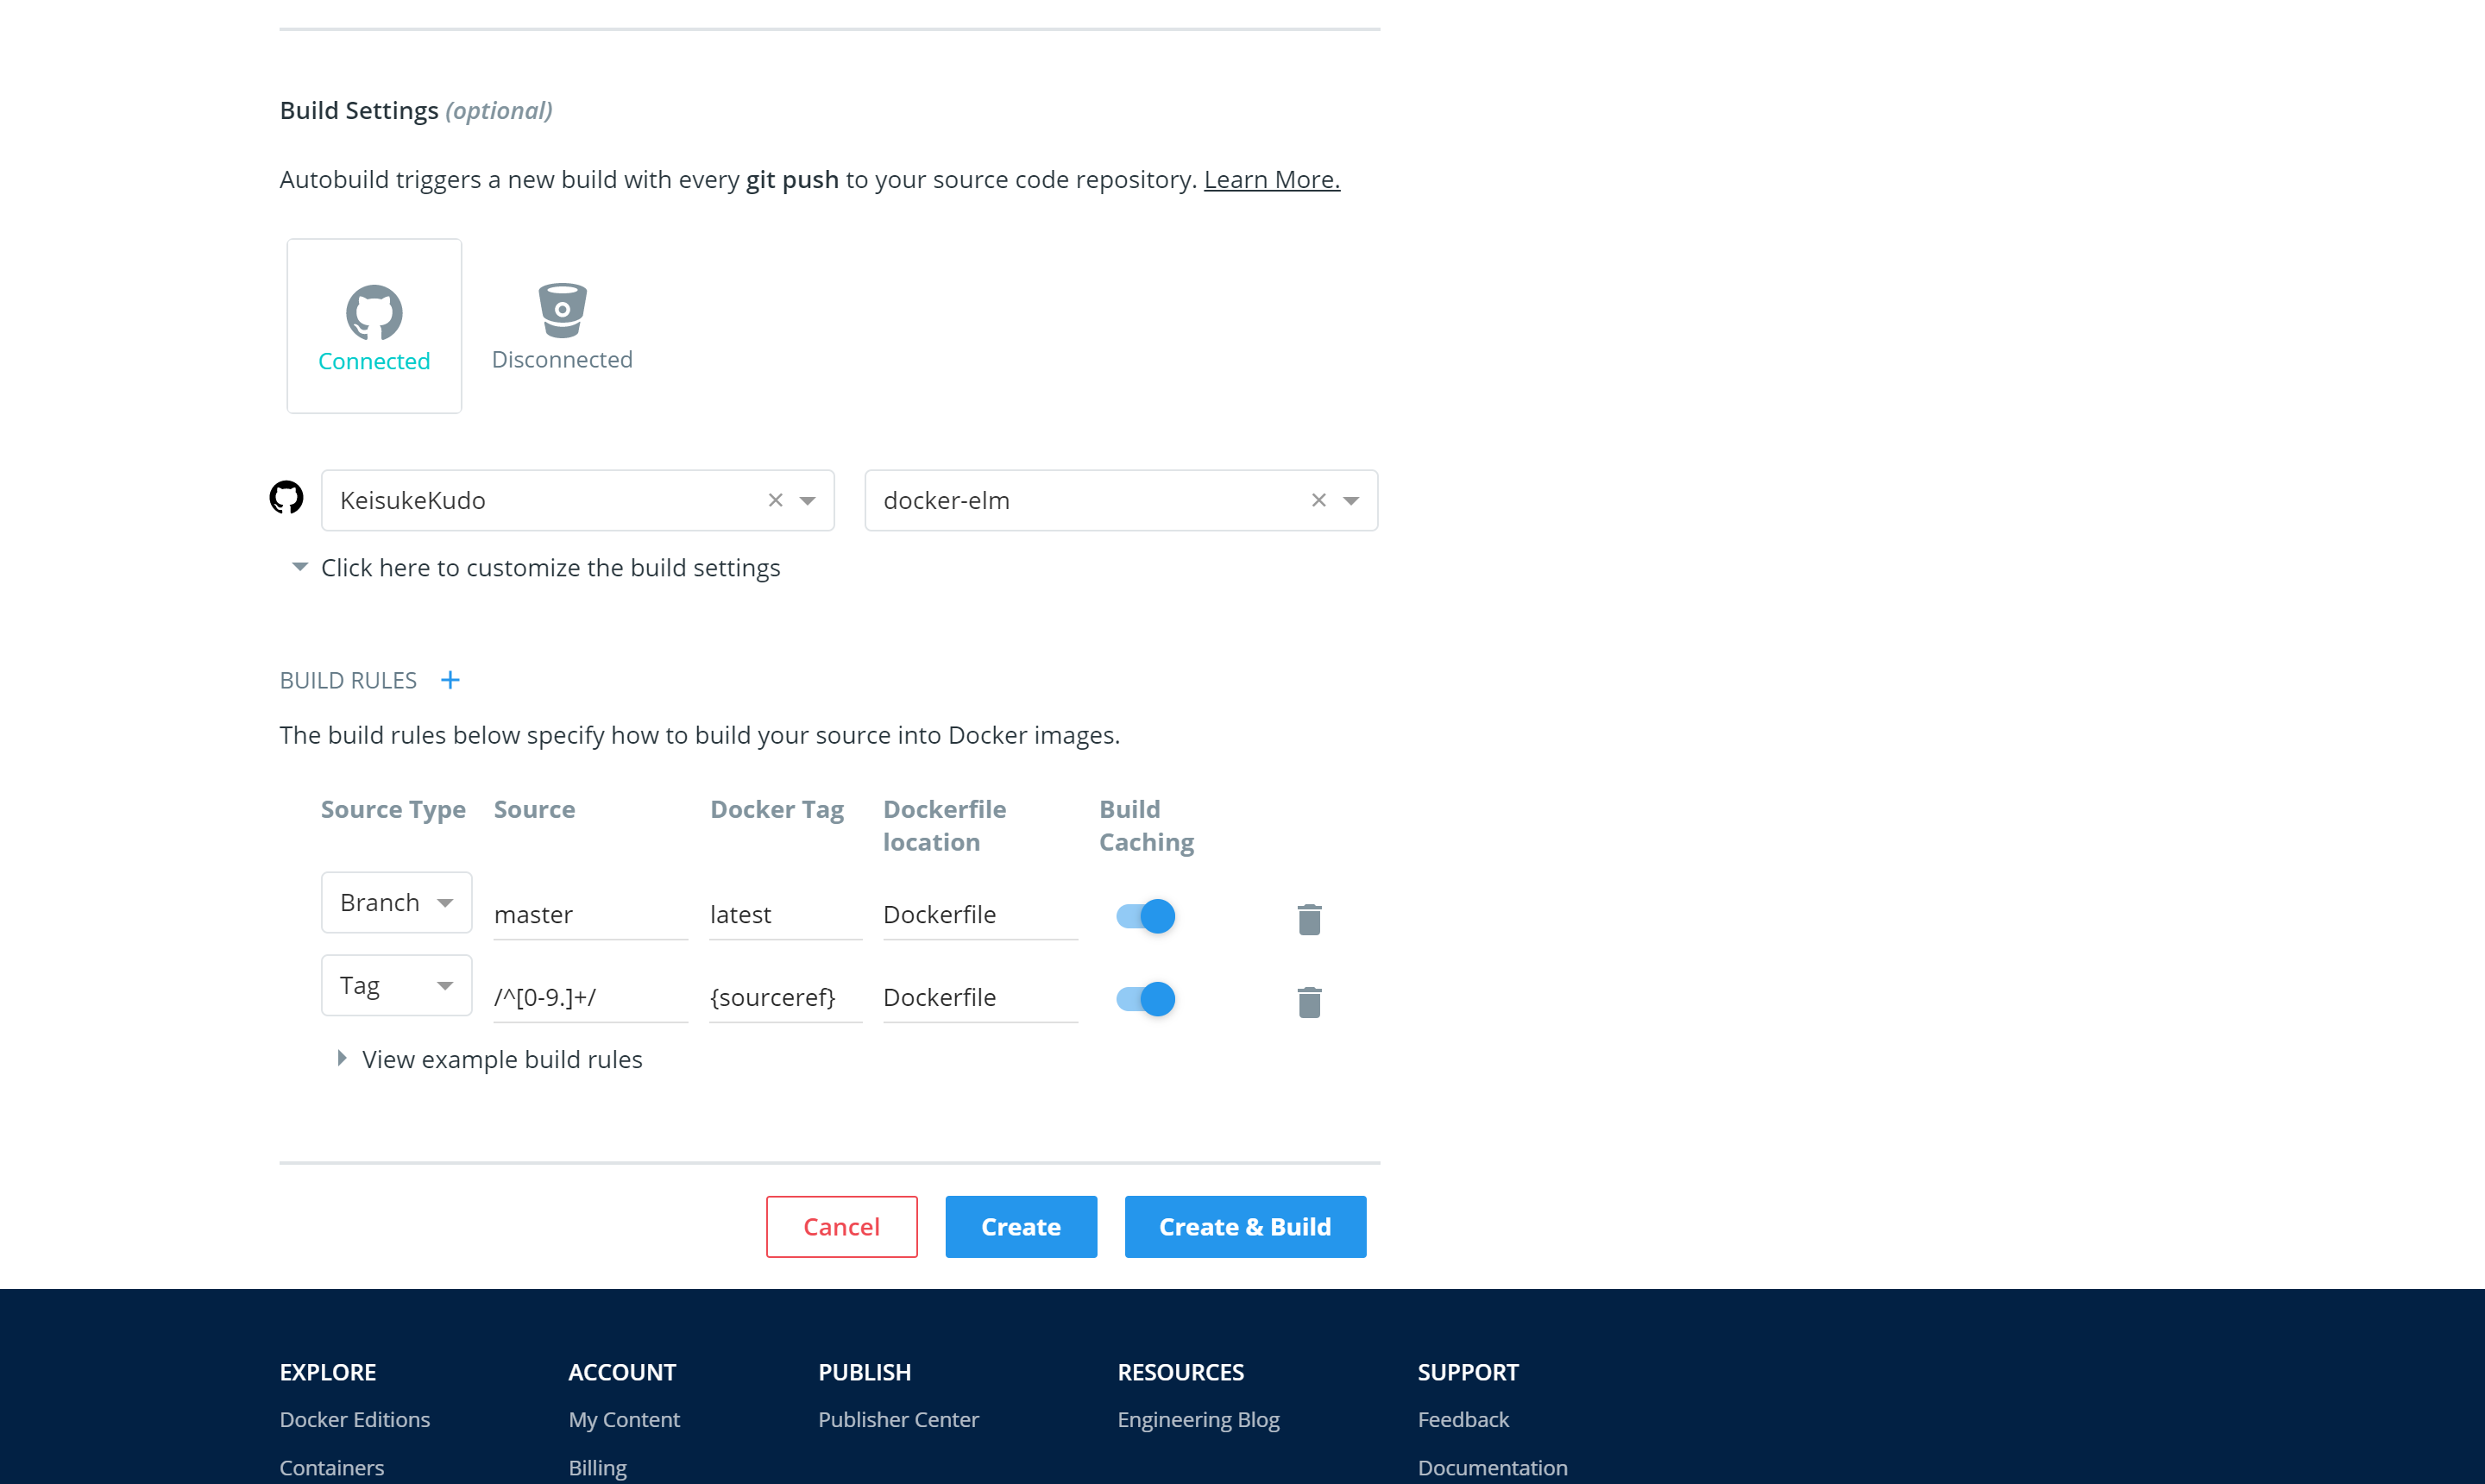Click the black GitHub logo beside KeisukeKudo

(x=286, y=498)
